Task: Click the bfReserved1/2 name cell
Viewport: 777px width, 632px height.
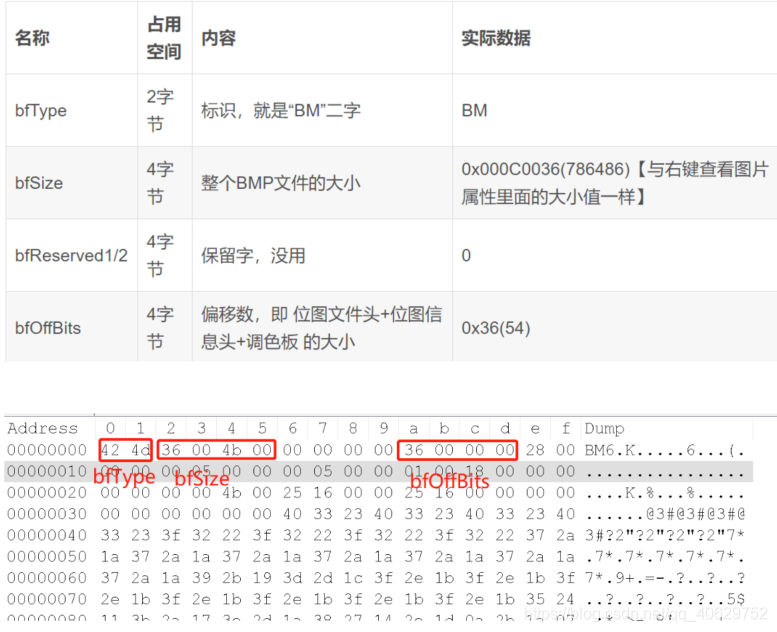Action: (71, 255)
